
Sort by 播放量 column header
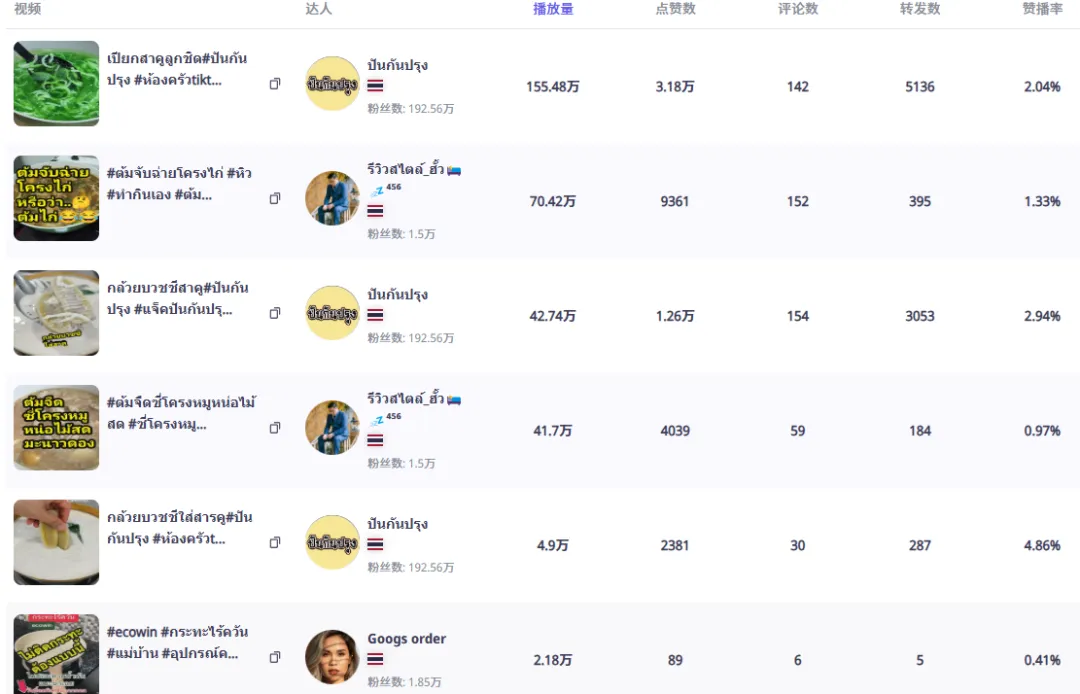point(553,9)
